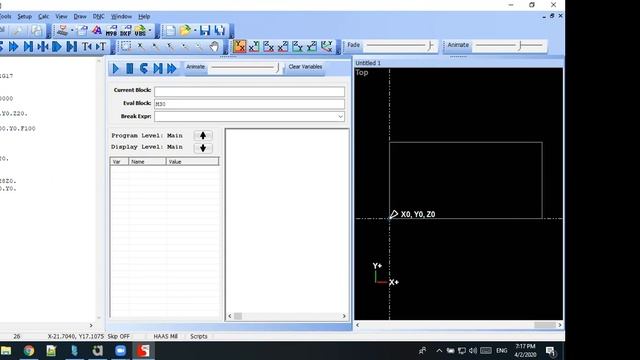The height and width of the screenshot is (360, 640).
Task: Click the Save All double-floppy icon
Action: click(220, 31)
